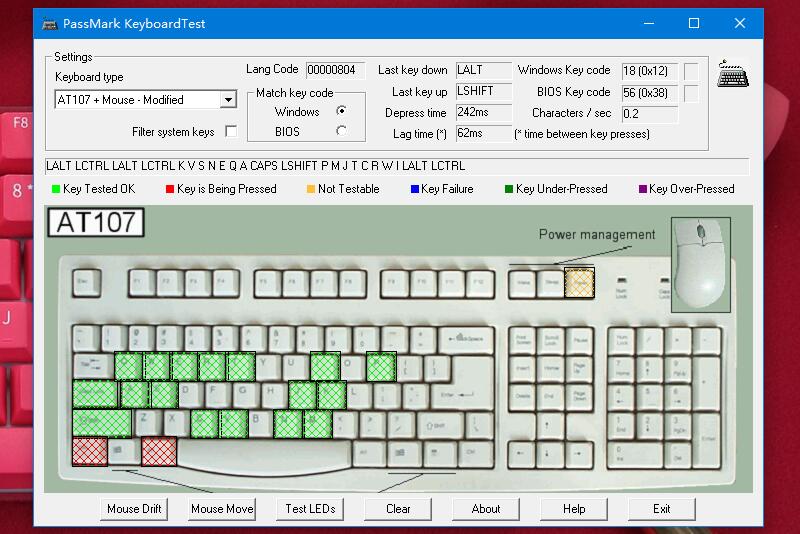This screenshot has height=534, width=800.
Task: Click the Print Screen key
Action: (522, 340)
